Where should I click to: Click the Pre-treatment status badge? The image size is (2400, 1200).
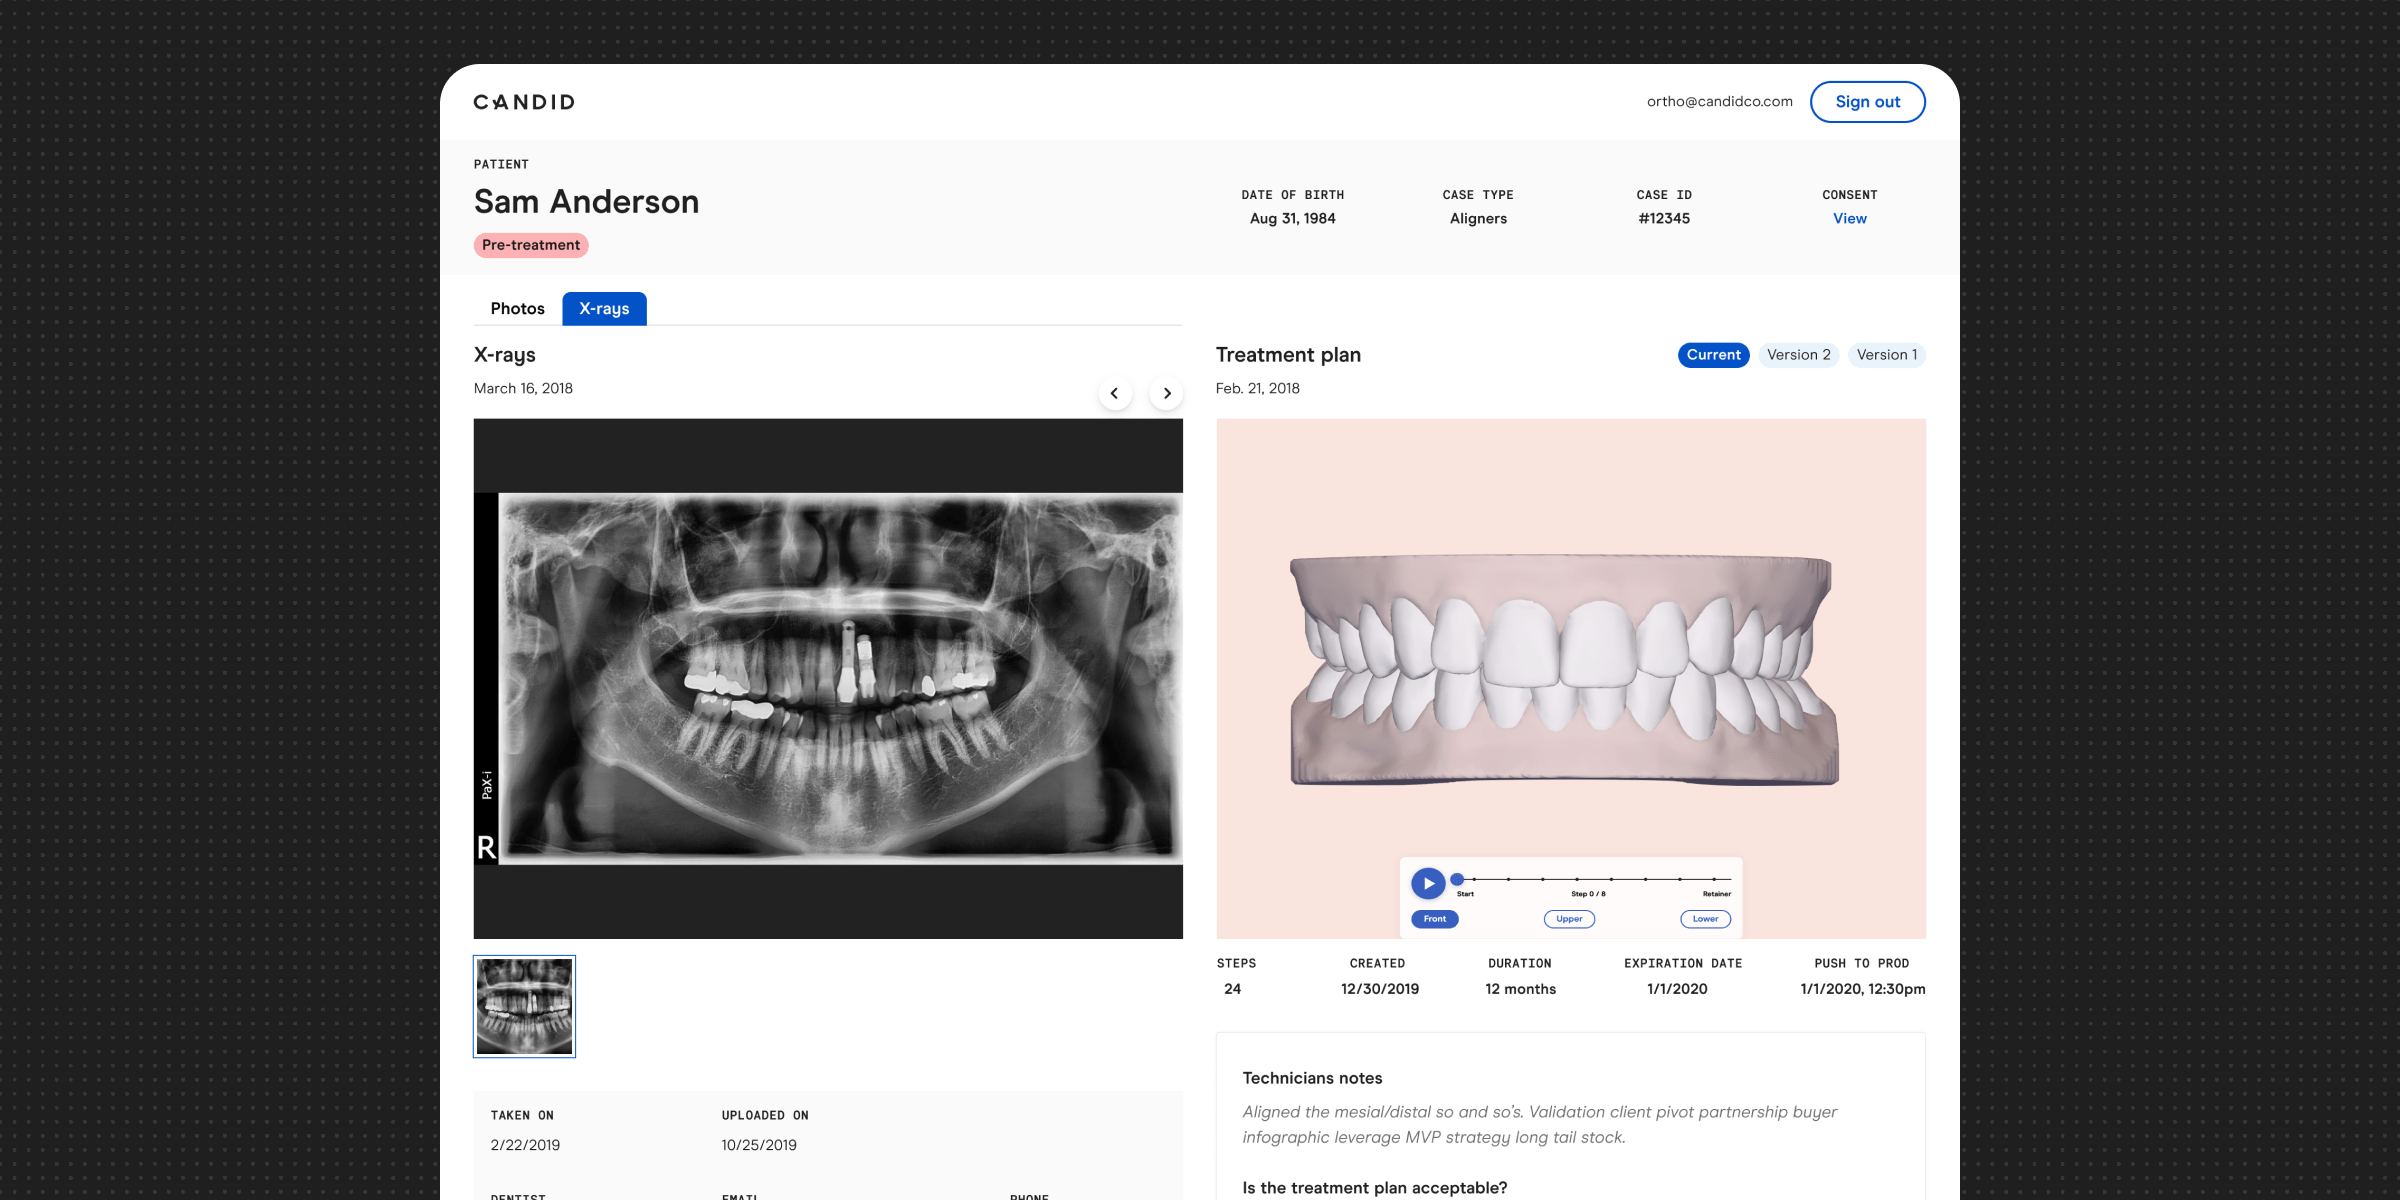tap(531, 244)
